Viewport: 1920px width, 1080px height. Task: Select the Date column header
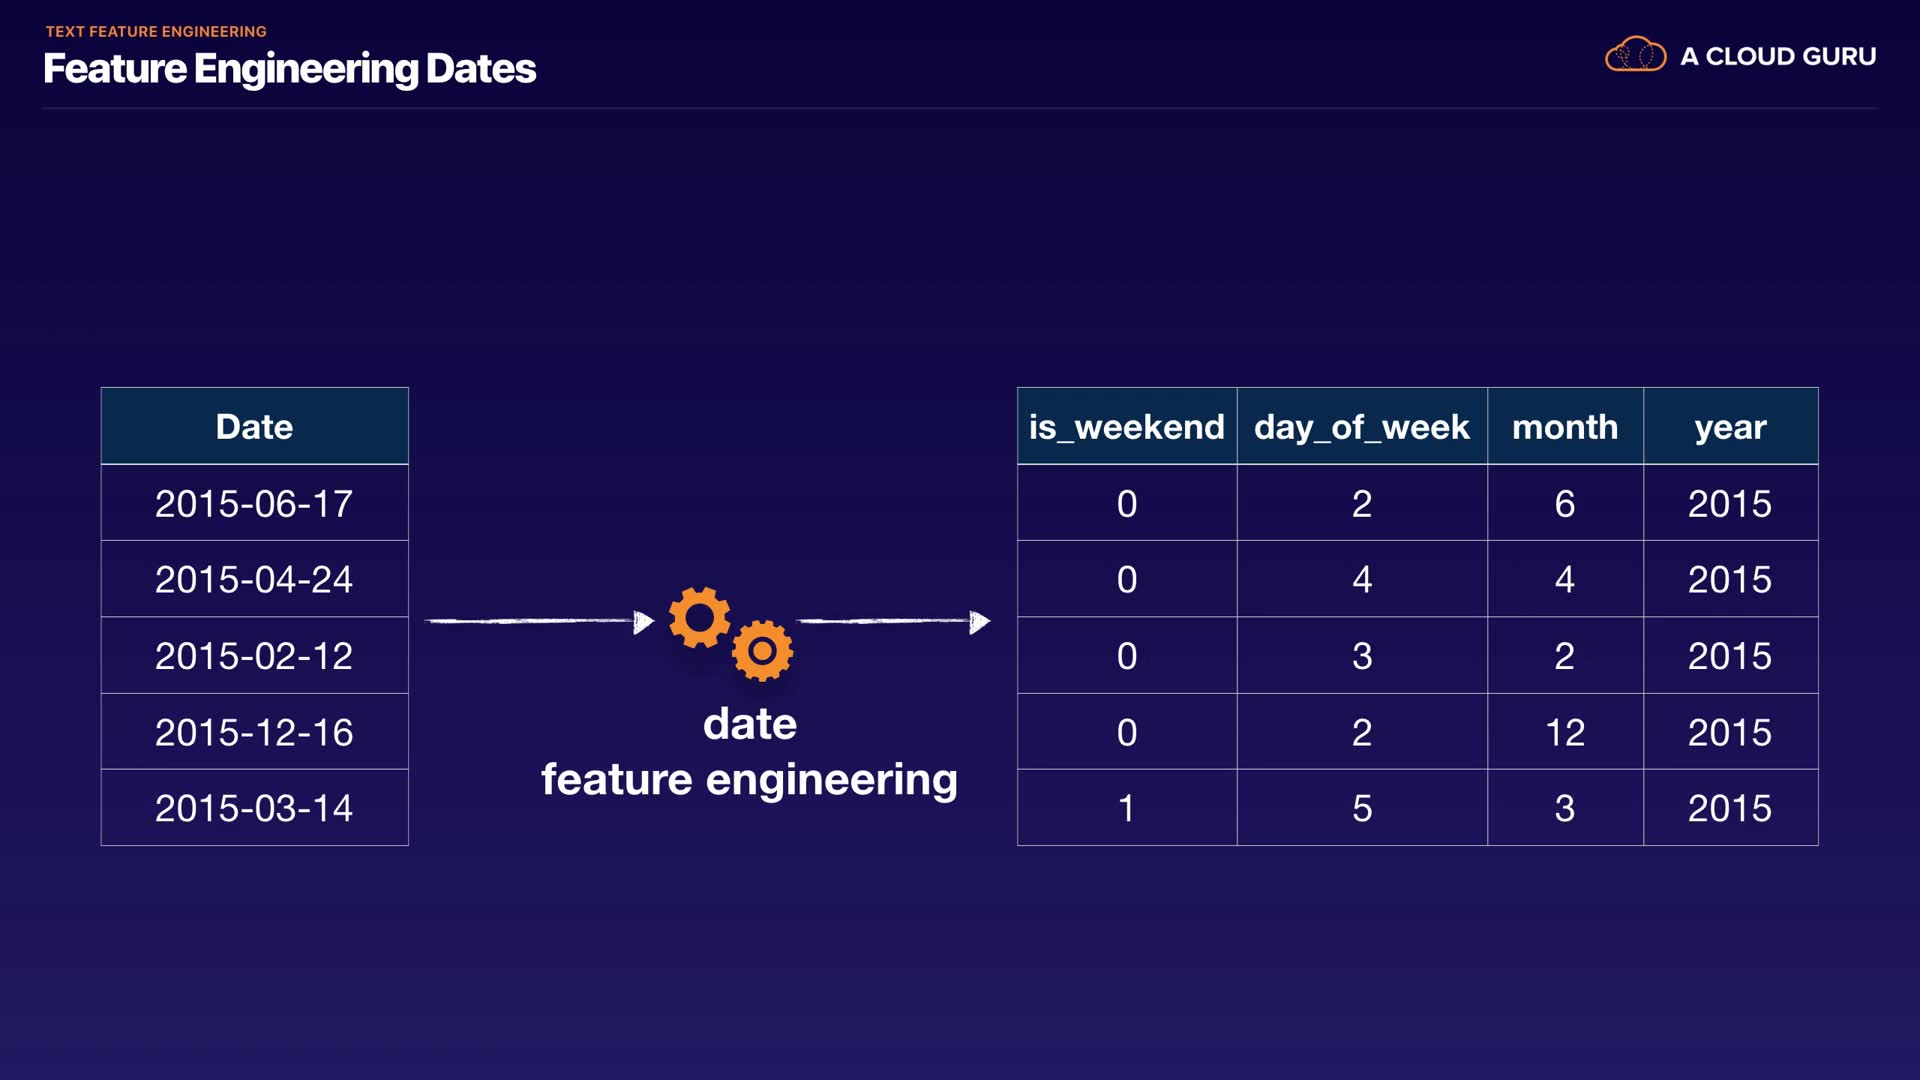tap(254, 427)
